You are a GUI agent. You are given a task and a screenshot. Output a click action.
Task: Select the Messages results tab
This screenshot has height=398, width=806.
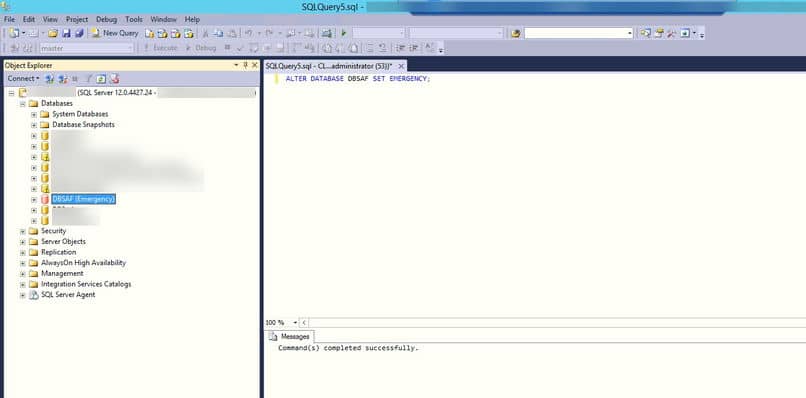coord(290,337)
